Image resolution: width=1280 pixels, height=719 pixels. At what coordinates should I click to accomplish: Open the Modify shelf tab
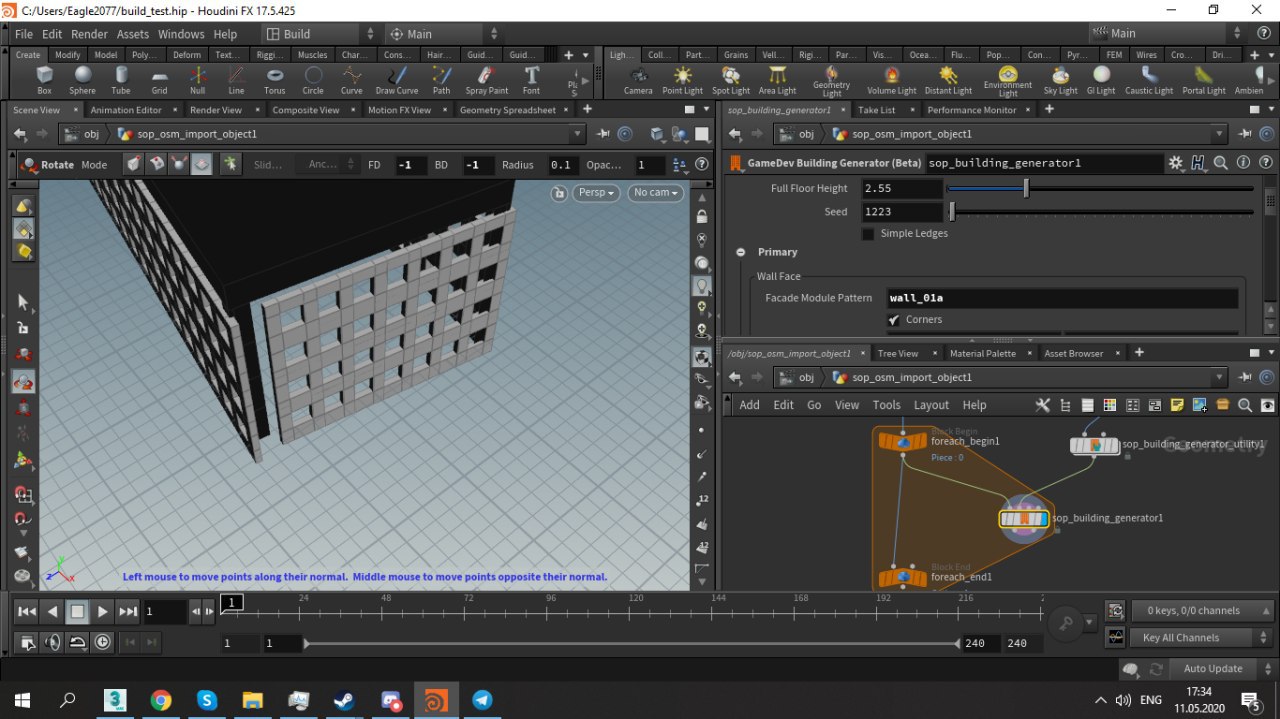pos(68,55)
